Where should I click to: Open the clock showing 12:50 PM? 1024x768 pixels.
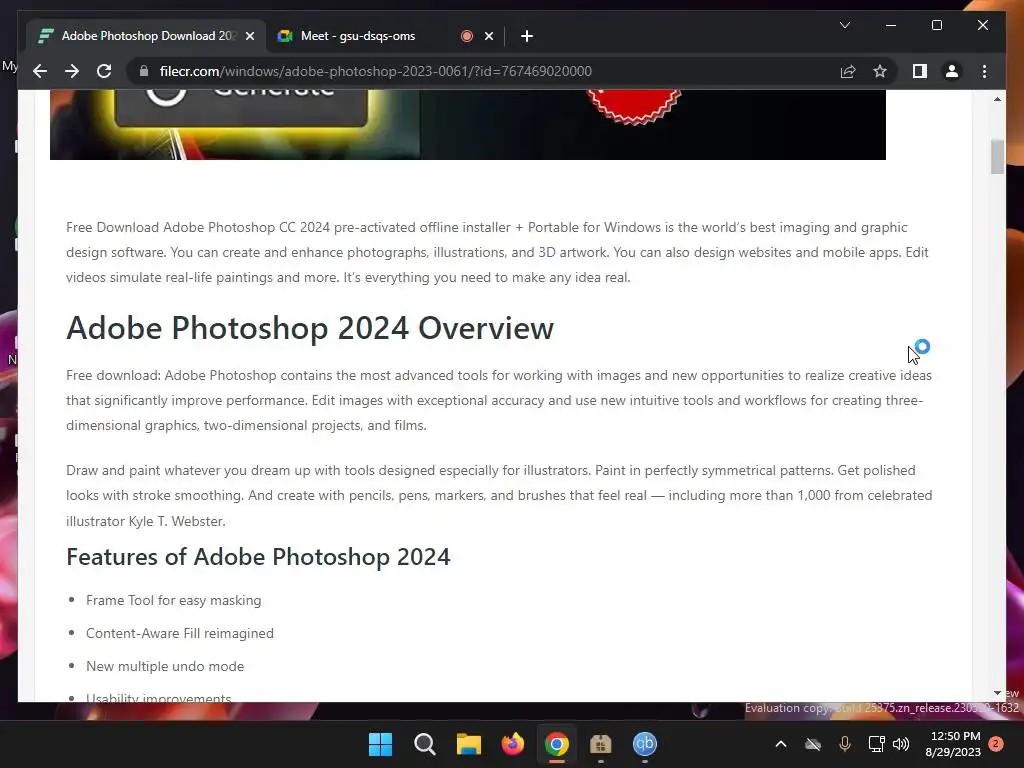[953, 744]
